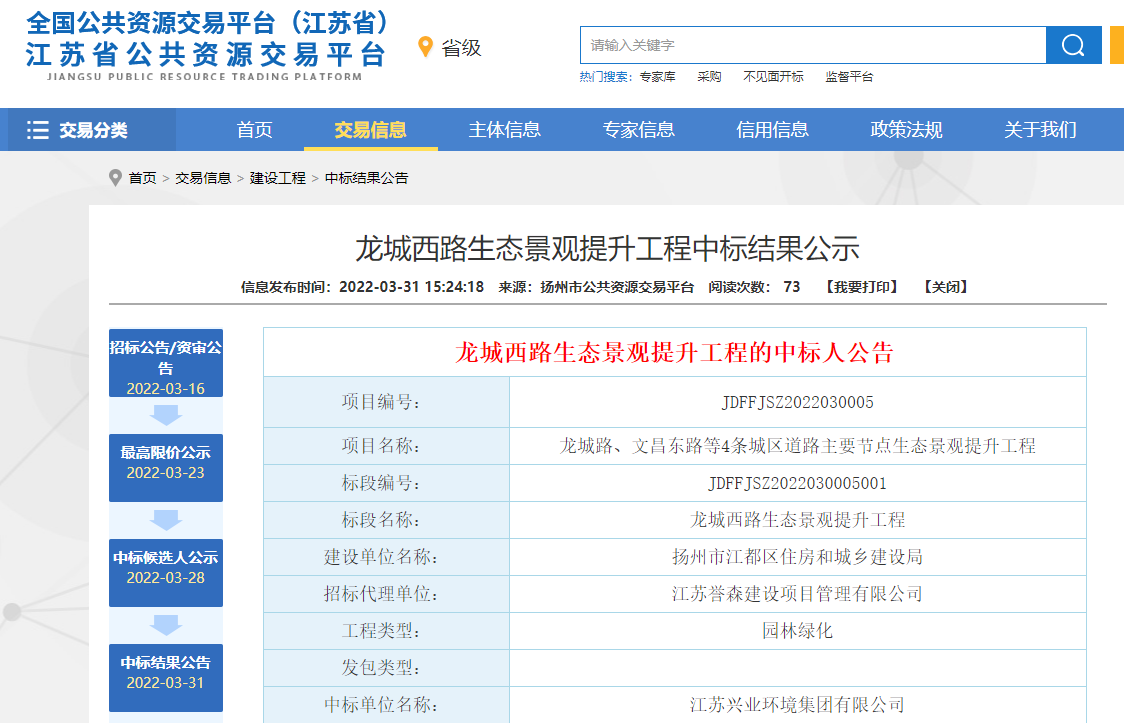Click the search magnifier button
Screen dimensions: 1124x723
tap(1073, 45)
